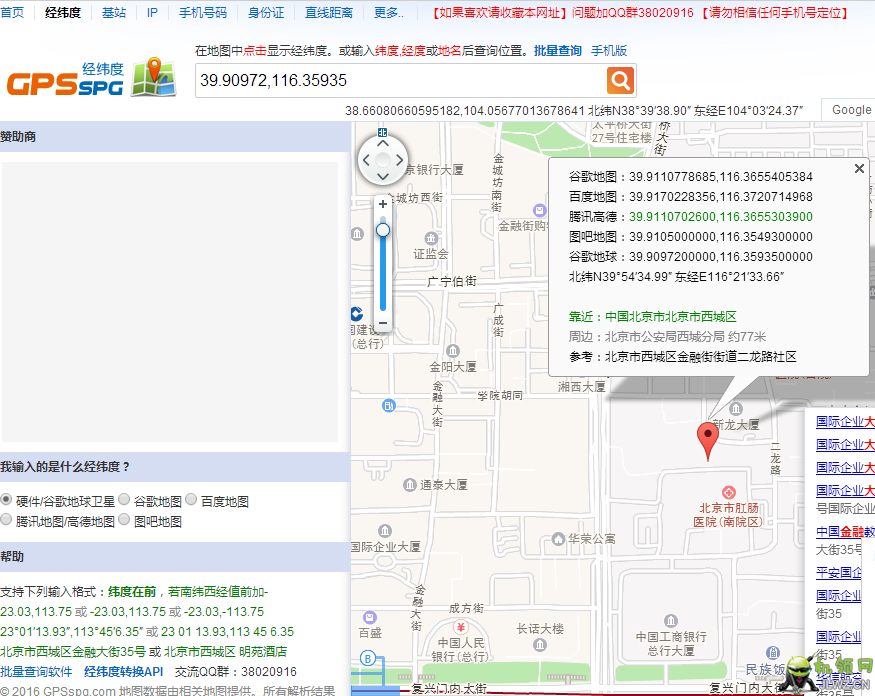875x696 pixels.
Task: Click the coordinate search input field
Action: click(x=401, y=80)
